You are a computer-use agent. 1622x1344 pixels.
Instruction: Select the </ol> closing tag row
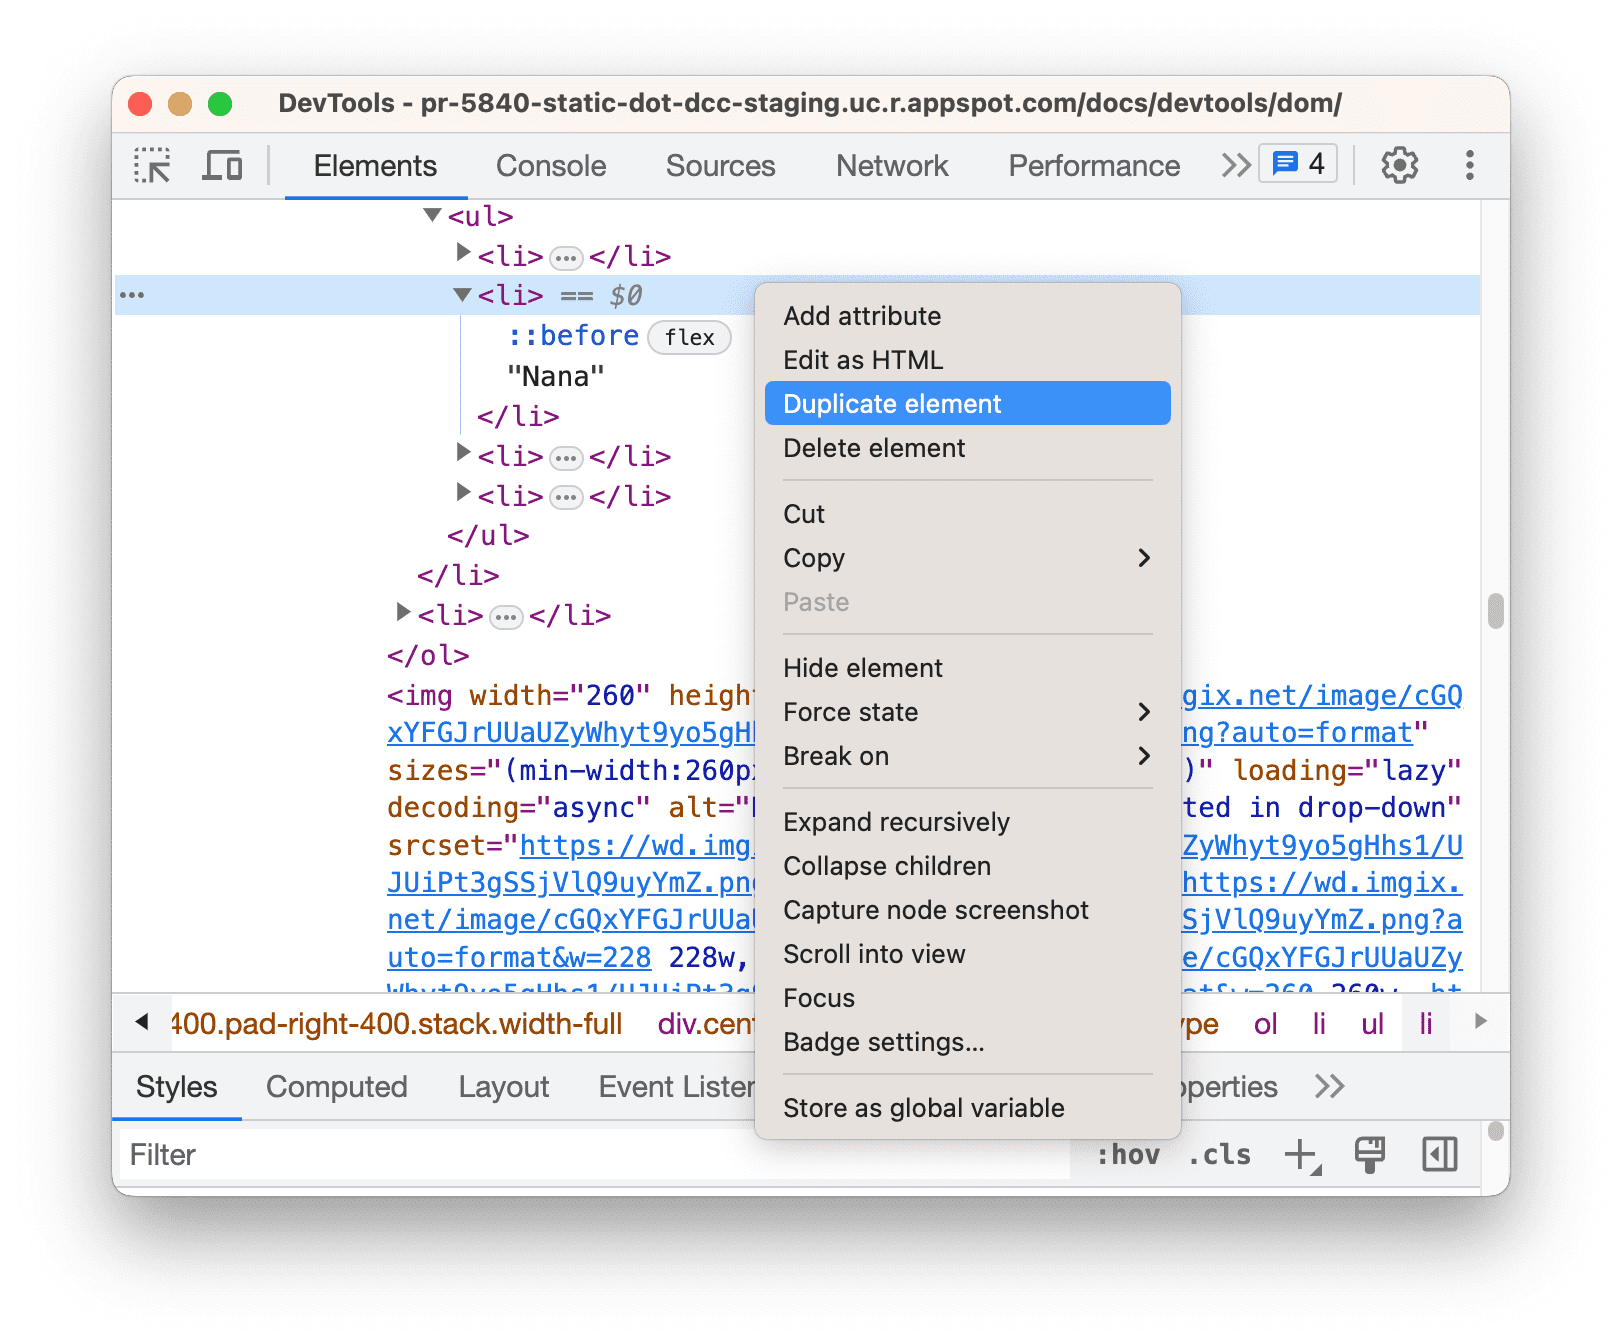(428, 656)
